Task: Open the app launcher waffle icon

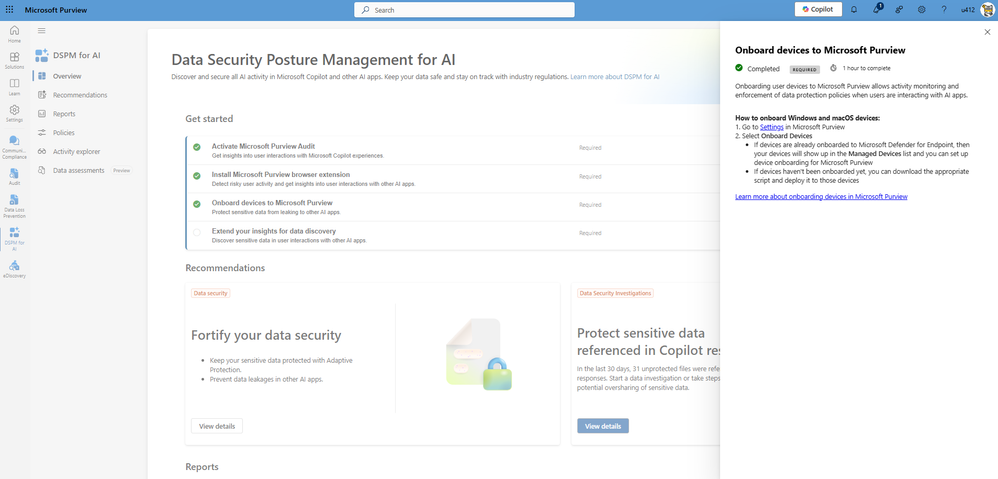Action: (10, 10)
